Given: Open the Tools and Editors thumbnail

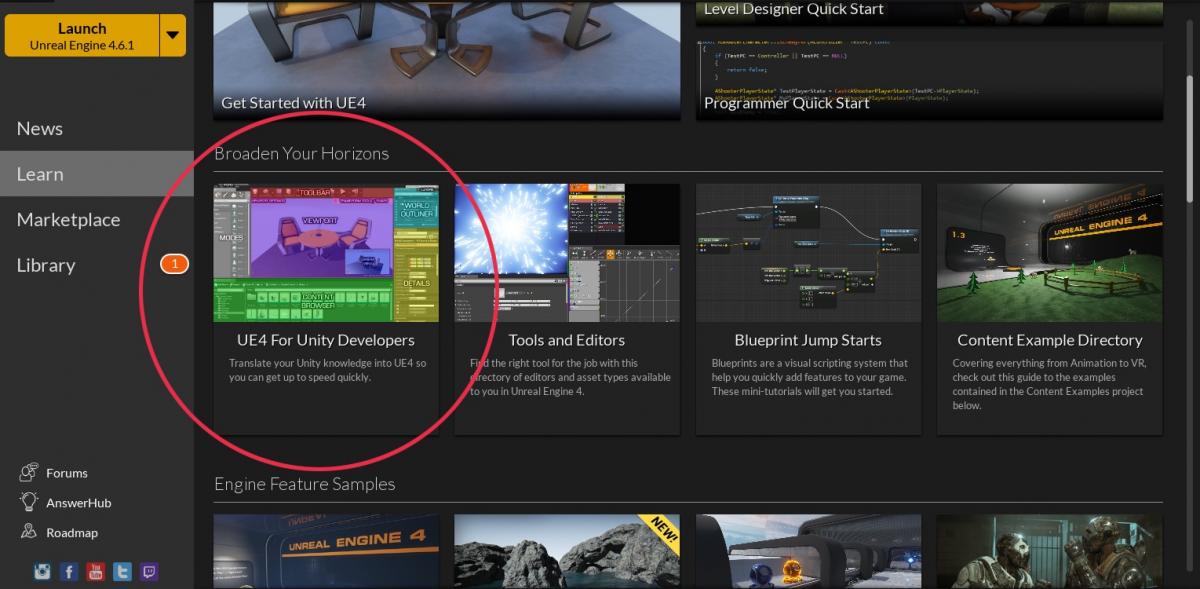Looking at the screenshot, I should pyautogui.click(x=567, y=253).
